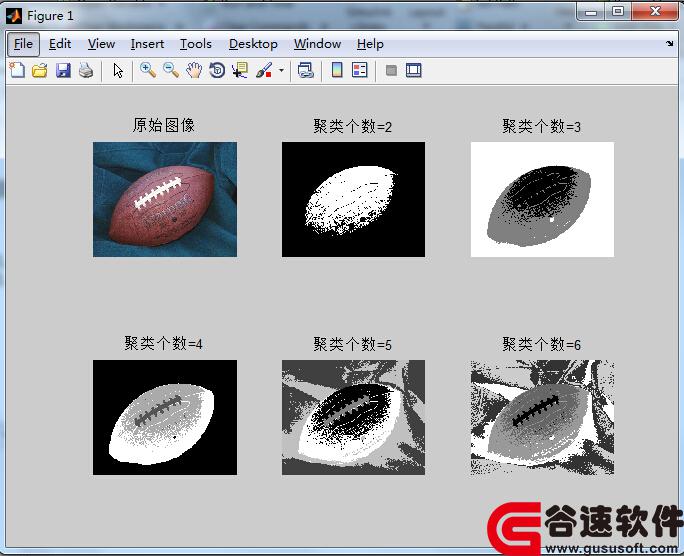Click the Hide Plot Tools icon
Viewport: 684px width, 556px height.
pyautogui.click(x=391, y=70)
